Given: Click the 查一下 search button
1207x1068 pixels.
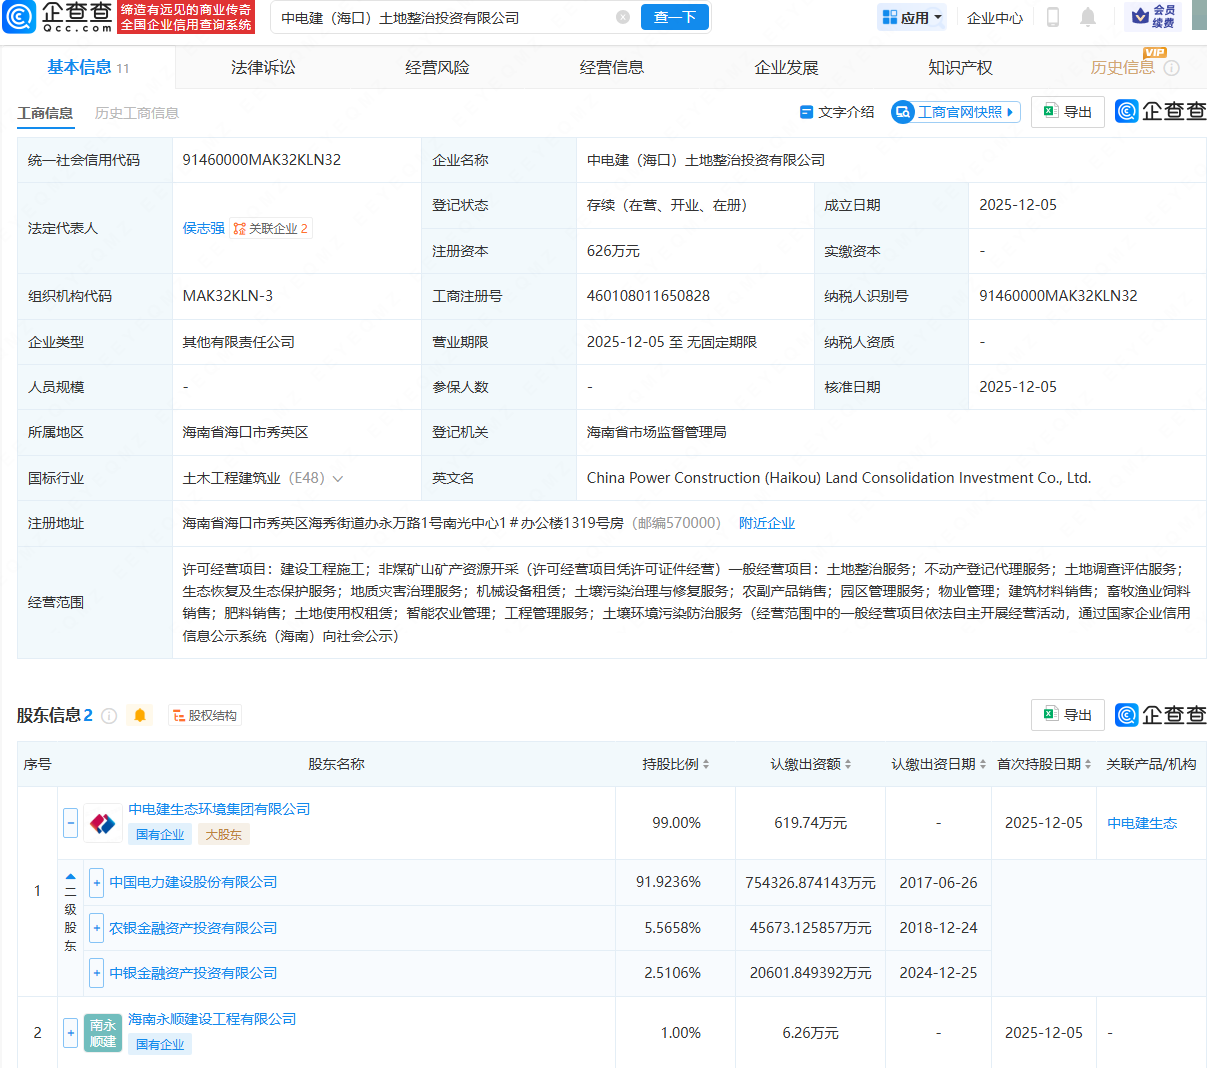Looking at the screenshot, I should pyautogui.click(x=674, y=17).
